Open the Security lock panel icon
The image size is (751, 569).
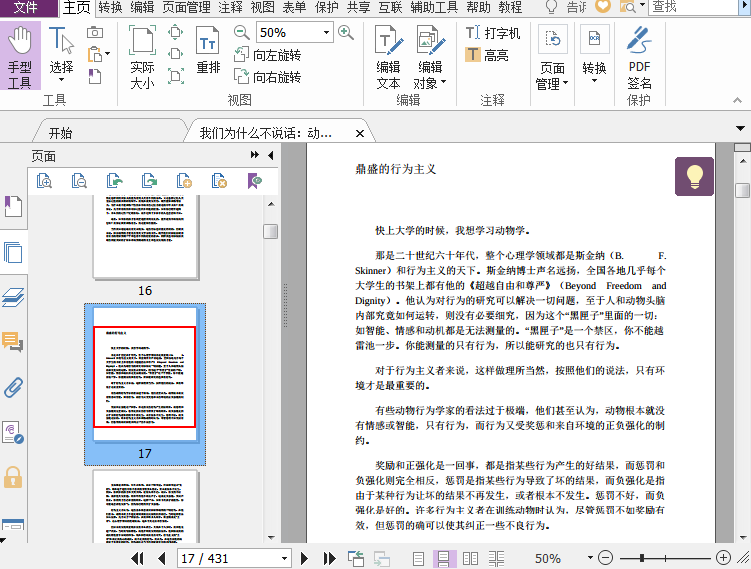tap(13, 477)
